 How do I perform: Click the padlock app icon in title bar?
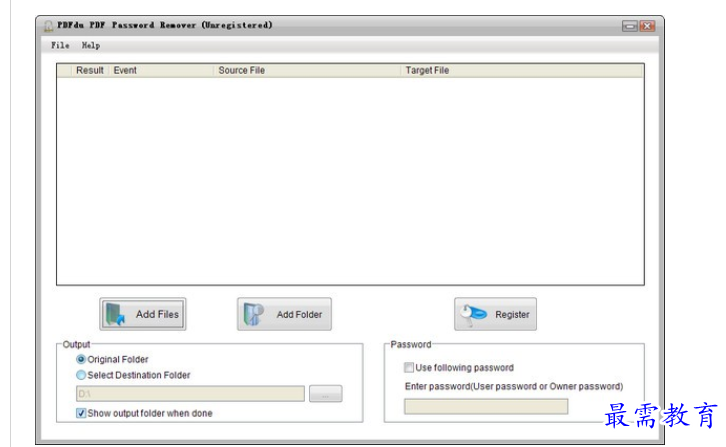[x=48, y=26]
